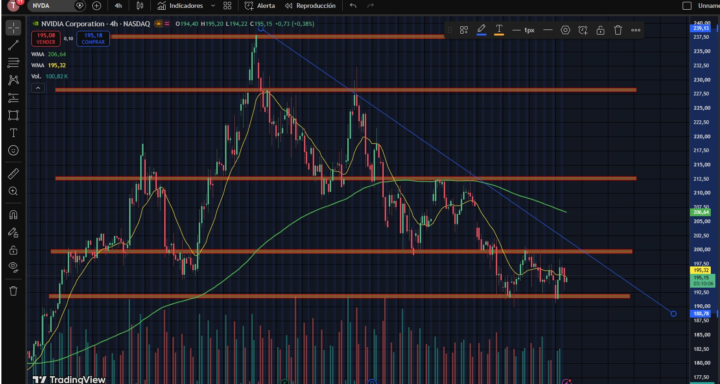Expand the favorite indicators dropdown arrow

tap(213, 6)
